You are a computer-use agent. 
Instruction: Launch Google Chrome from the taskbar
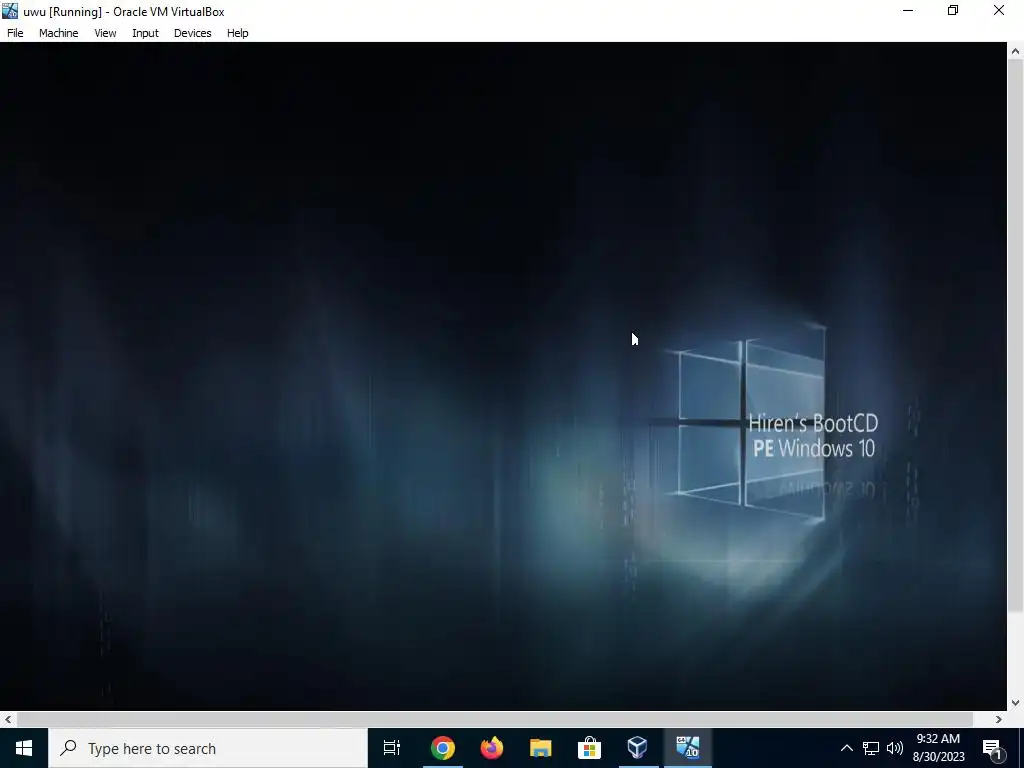pyautogui.click(x=442, y=748)
